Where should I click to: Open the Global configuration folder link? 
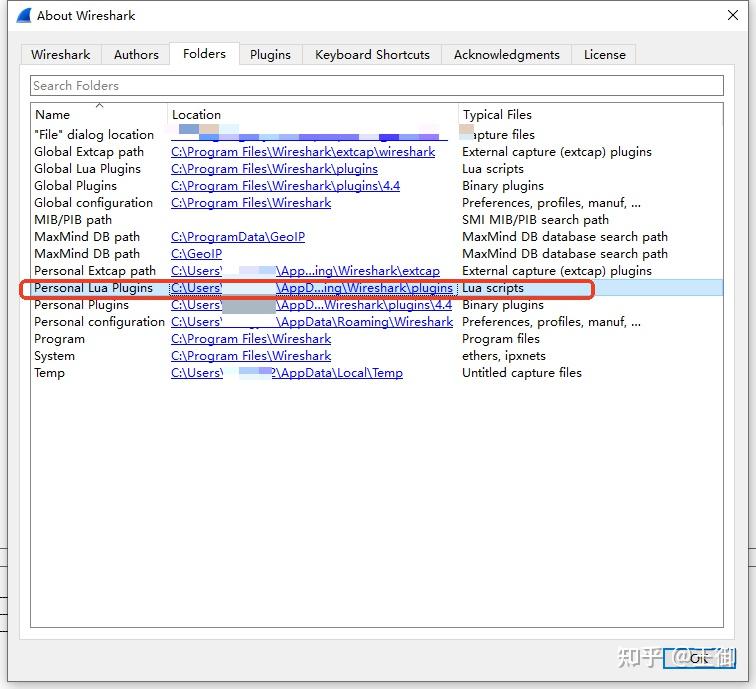tap(251, 203)
